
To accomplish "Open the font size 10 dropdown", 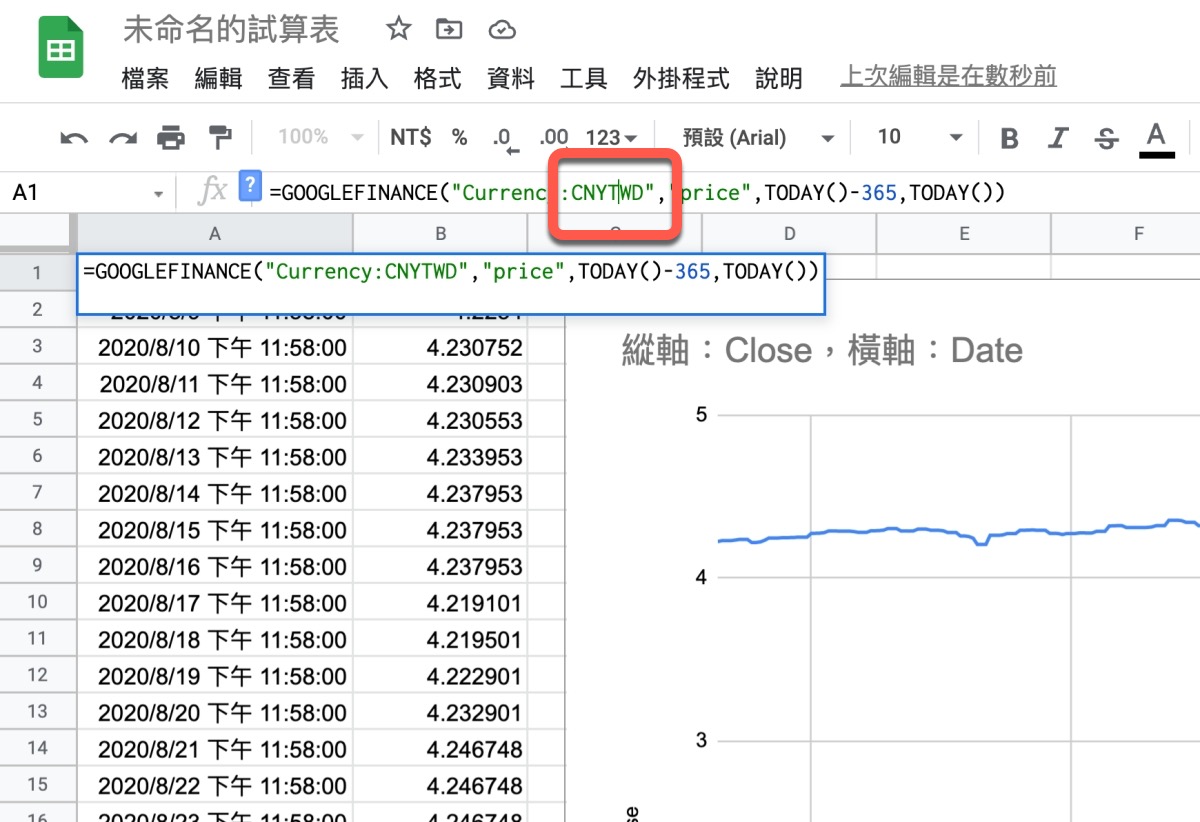I will click(x=919, y=137).
